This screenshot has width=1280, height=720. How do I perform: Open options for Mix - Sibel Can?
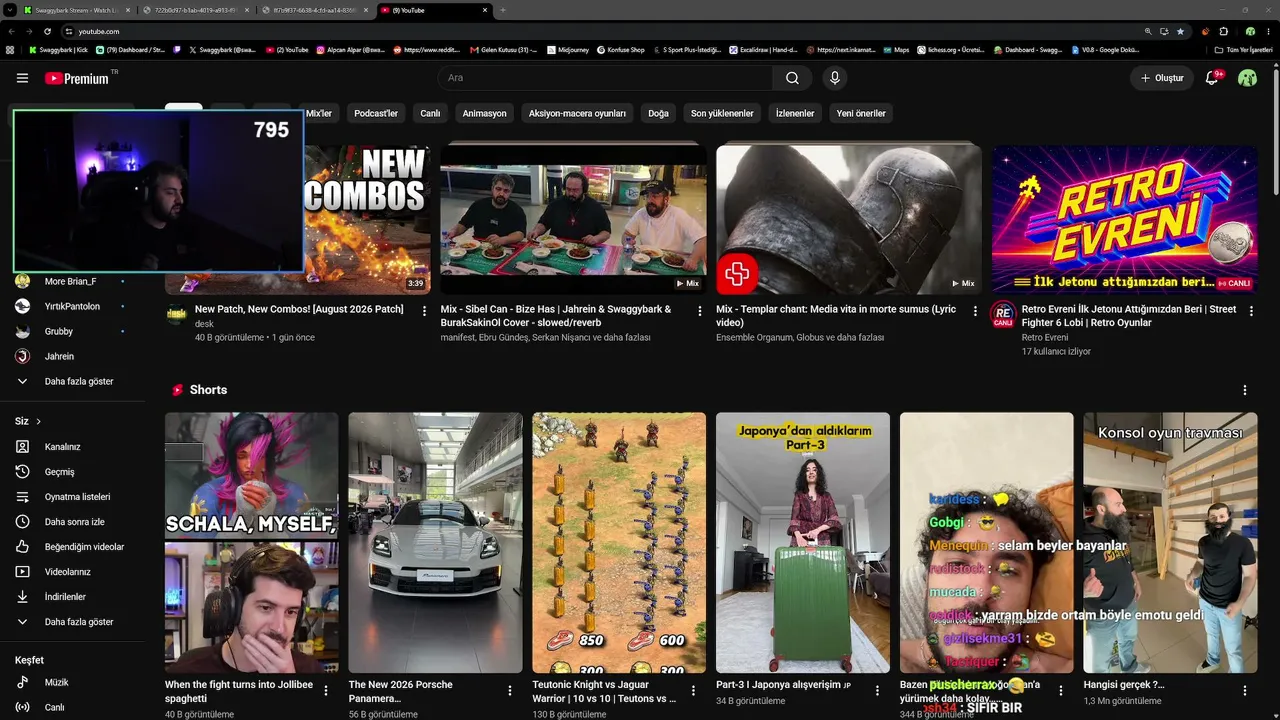coord(700,311)
